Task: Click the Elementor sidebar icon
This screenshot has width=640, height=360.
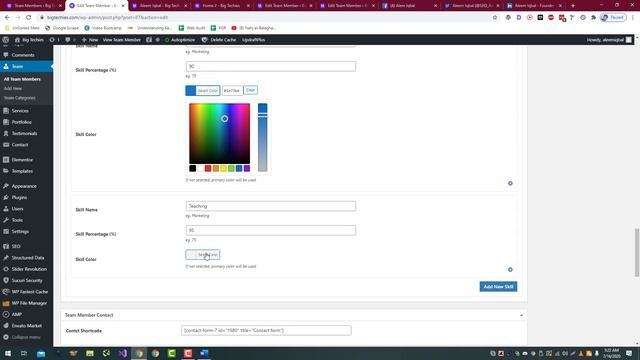Action: [6, 160]
